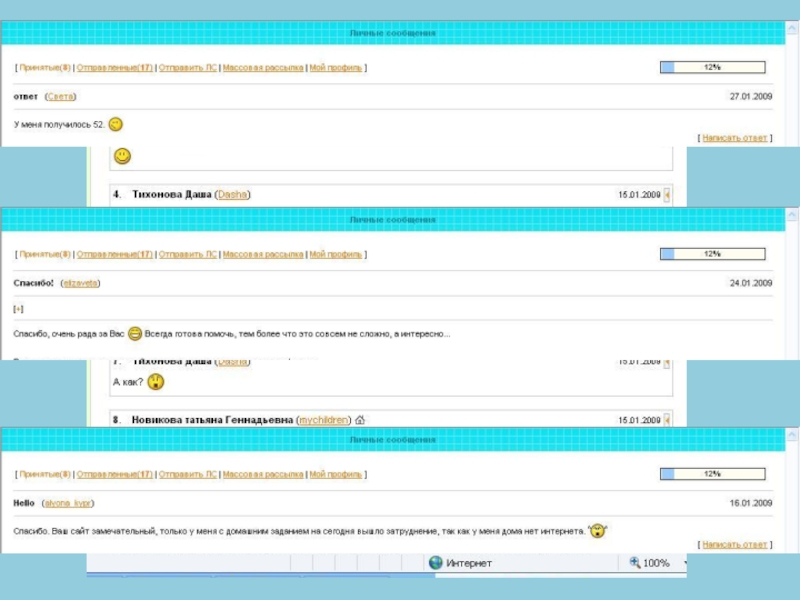Open 'Мой профиль' in the 'Спасибо!' message panel
Screen dimensions: 800x600
[336, 255]
